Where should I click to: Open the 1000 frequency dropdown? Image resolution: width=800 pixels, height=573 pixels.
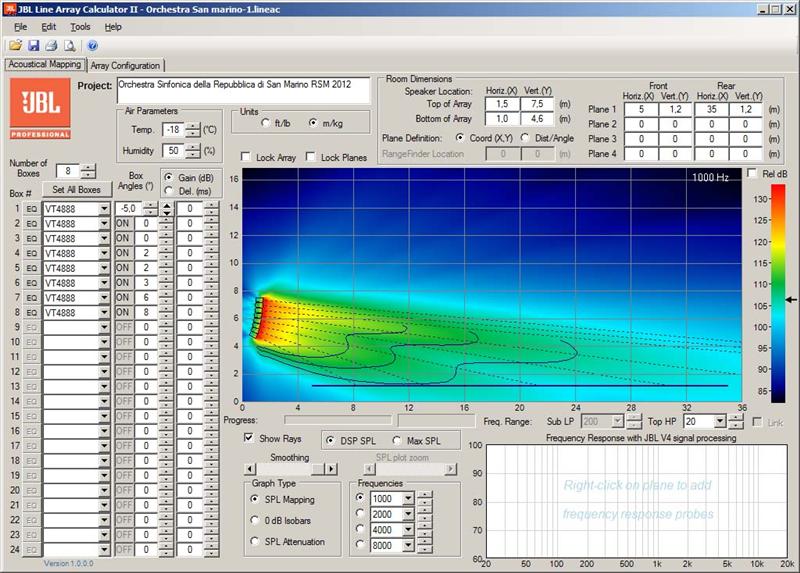[x=408, y=499]
